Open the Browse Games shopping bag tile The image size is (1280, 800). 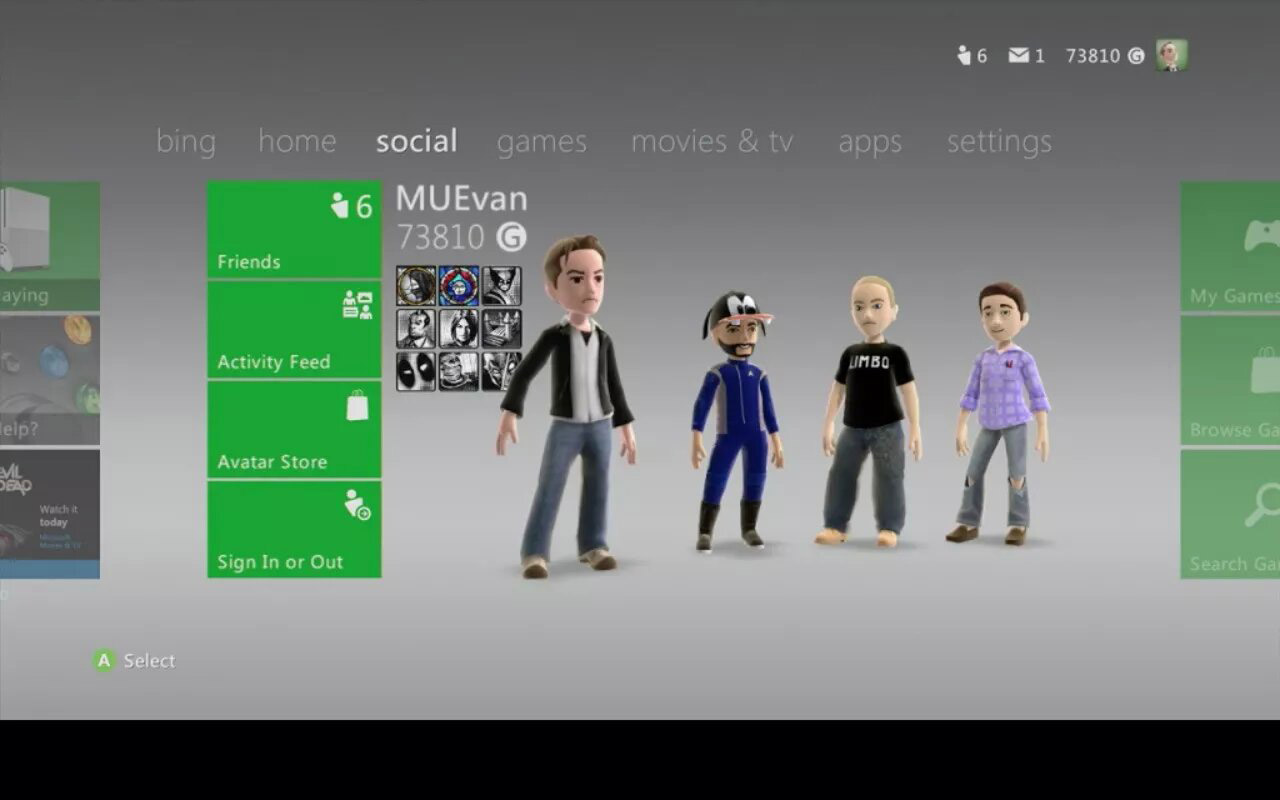pos(1231,380)
